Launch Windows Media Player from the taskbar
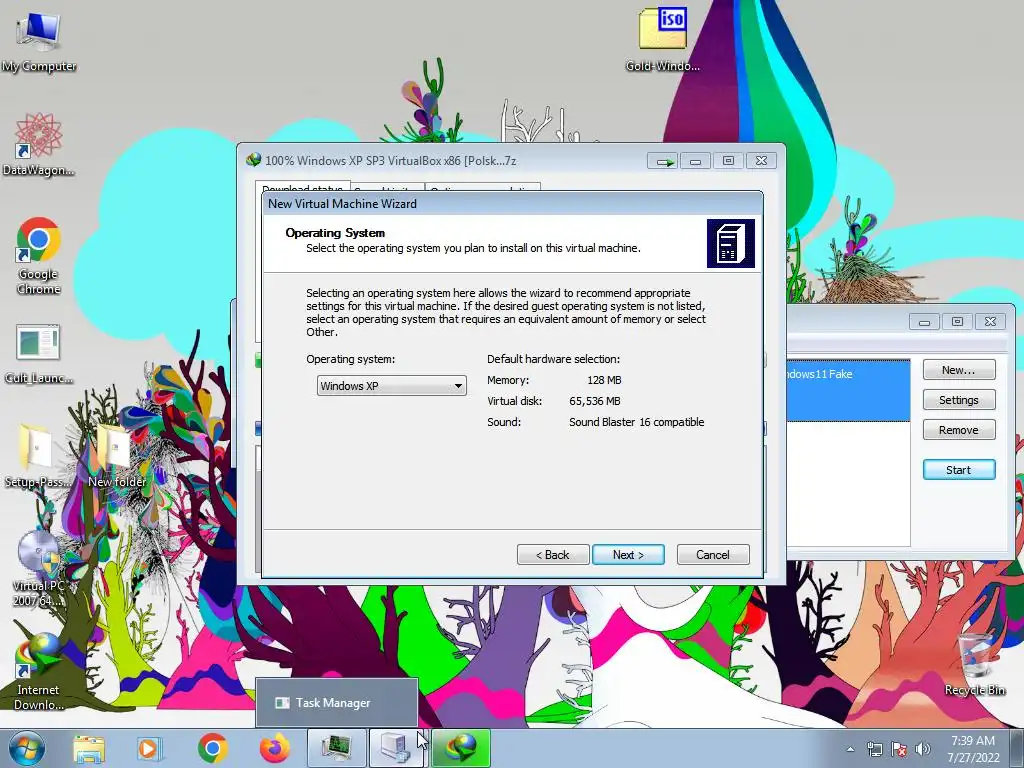 coord(150,748)
